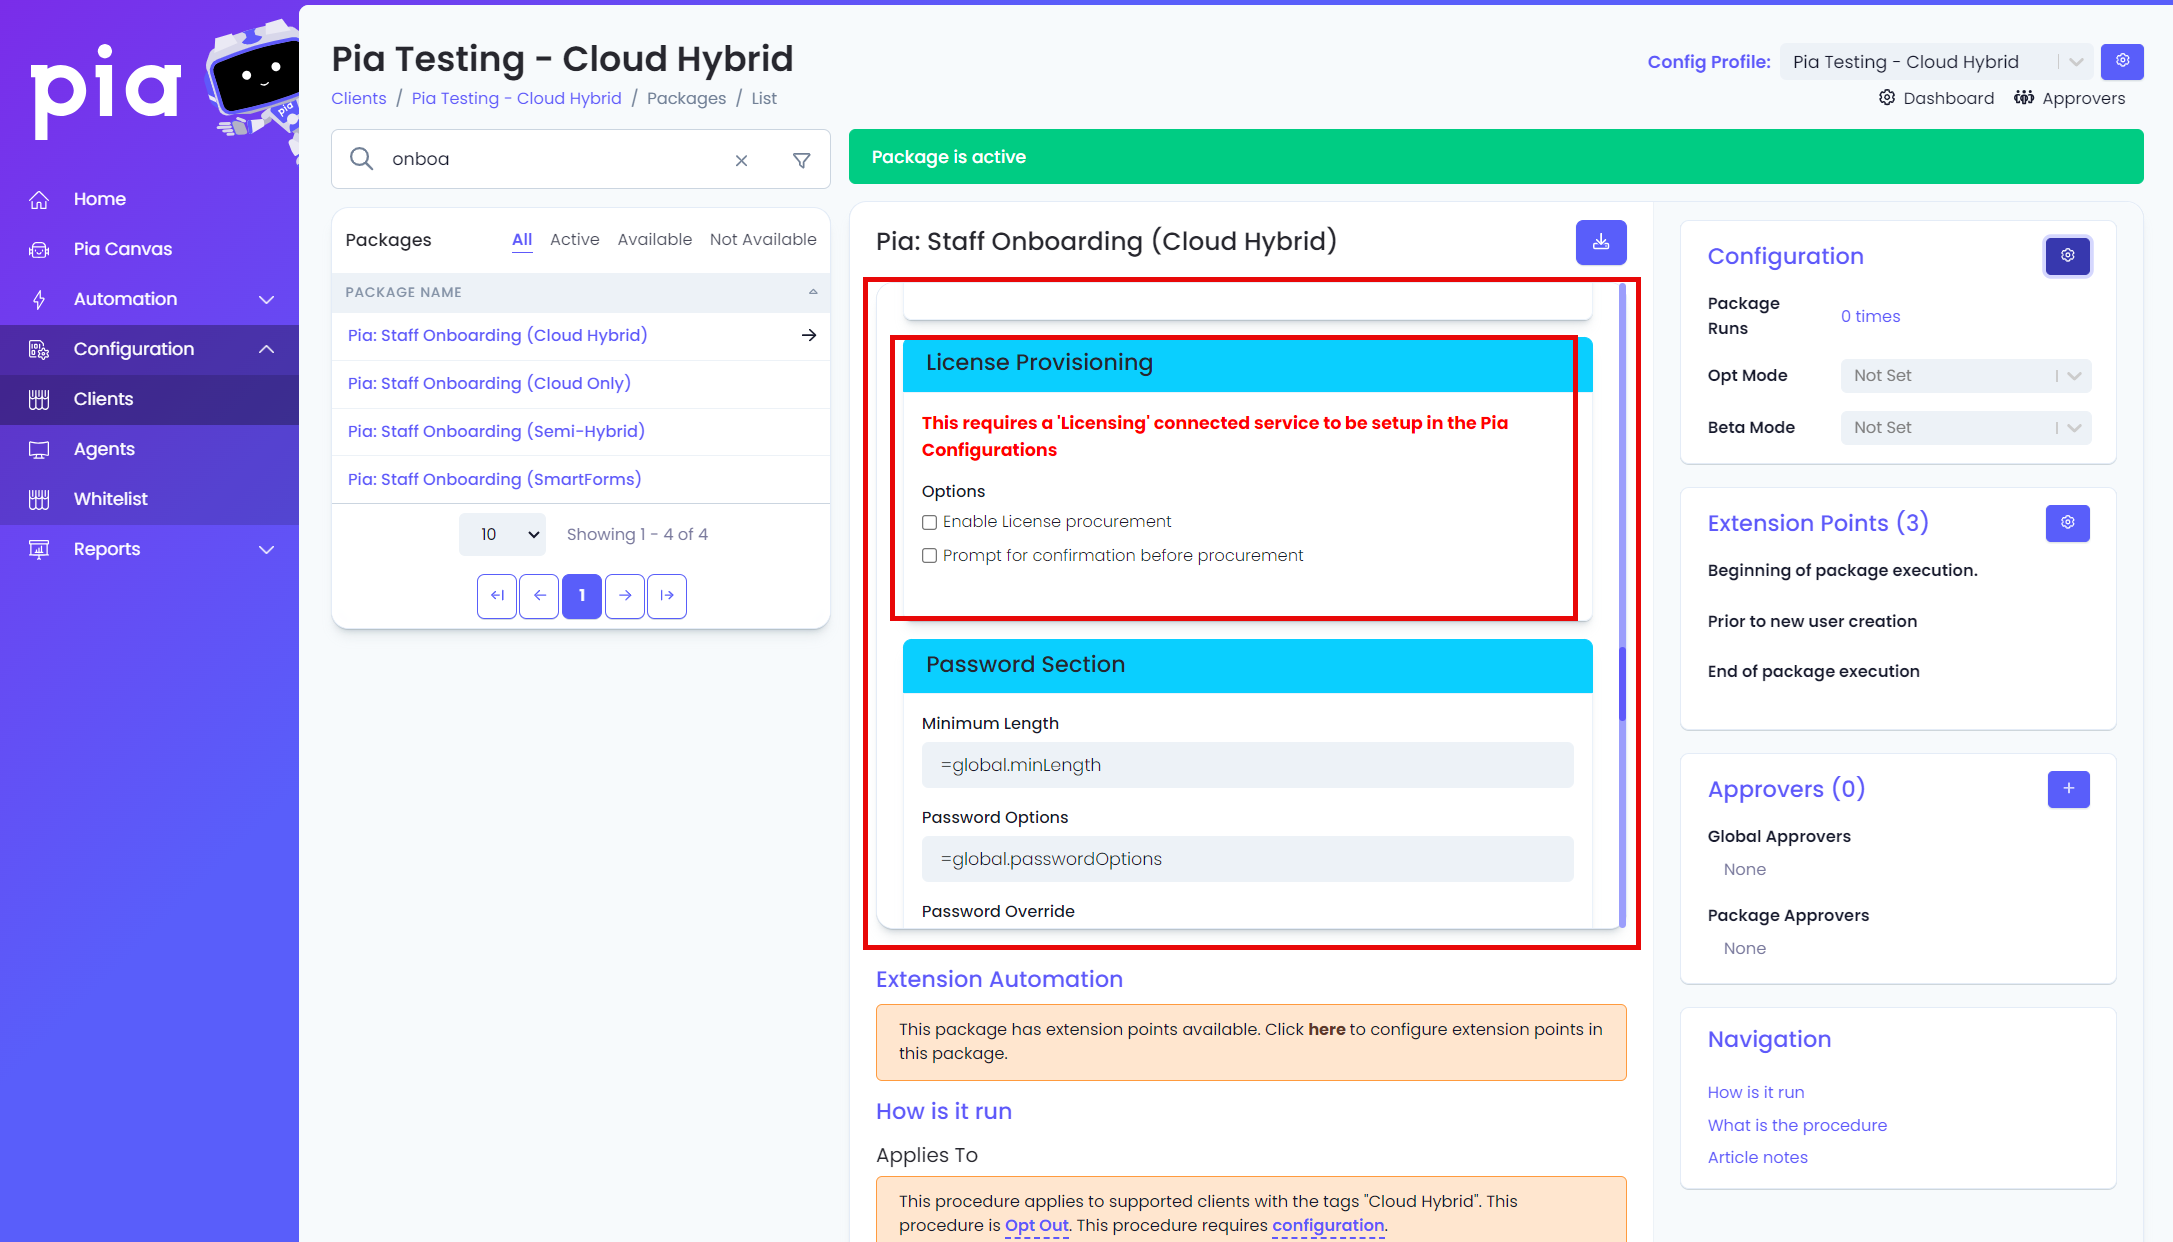The height and width of the screenshot is (1242, 2173).
Task: Open Extension Points gear settings
Action: coord(2067,523)
